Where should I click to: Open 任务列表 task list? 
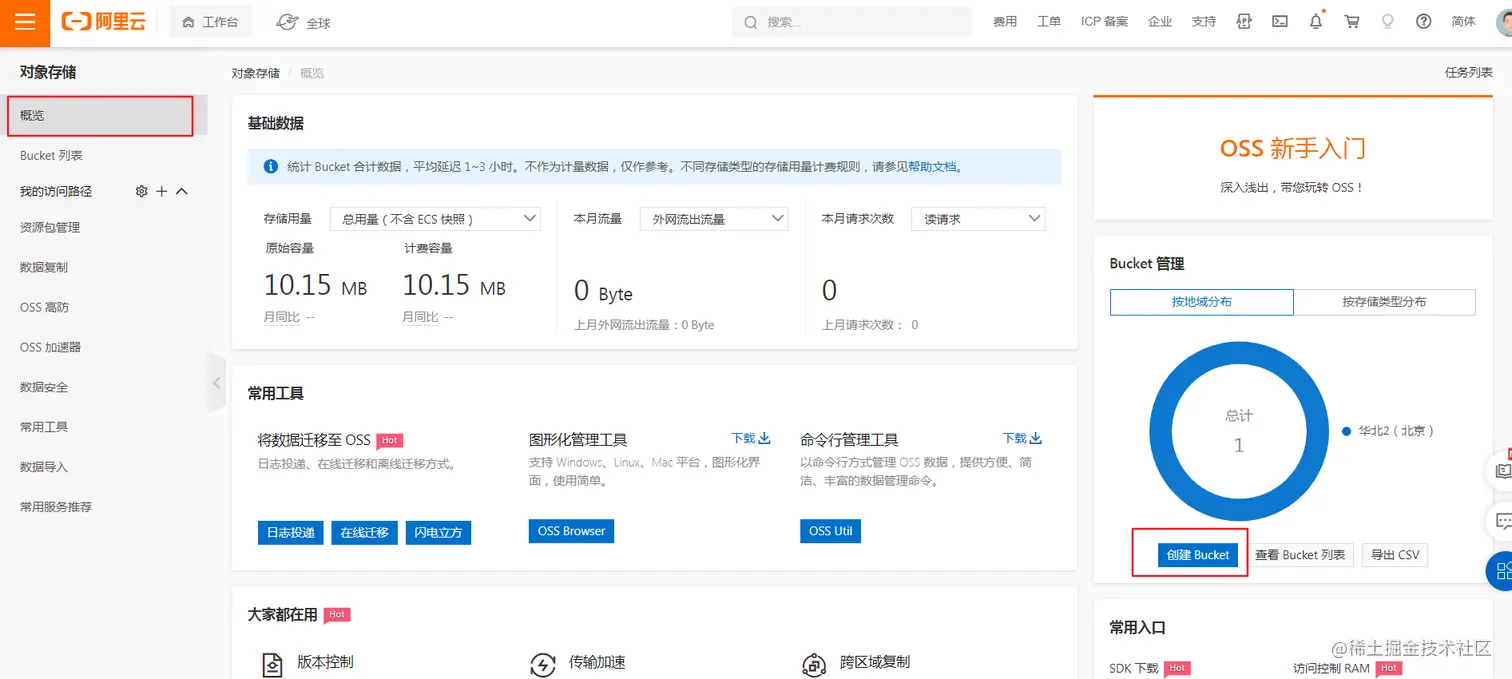click(x=1468, y=73)
